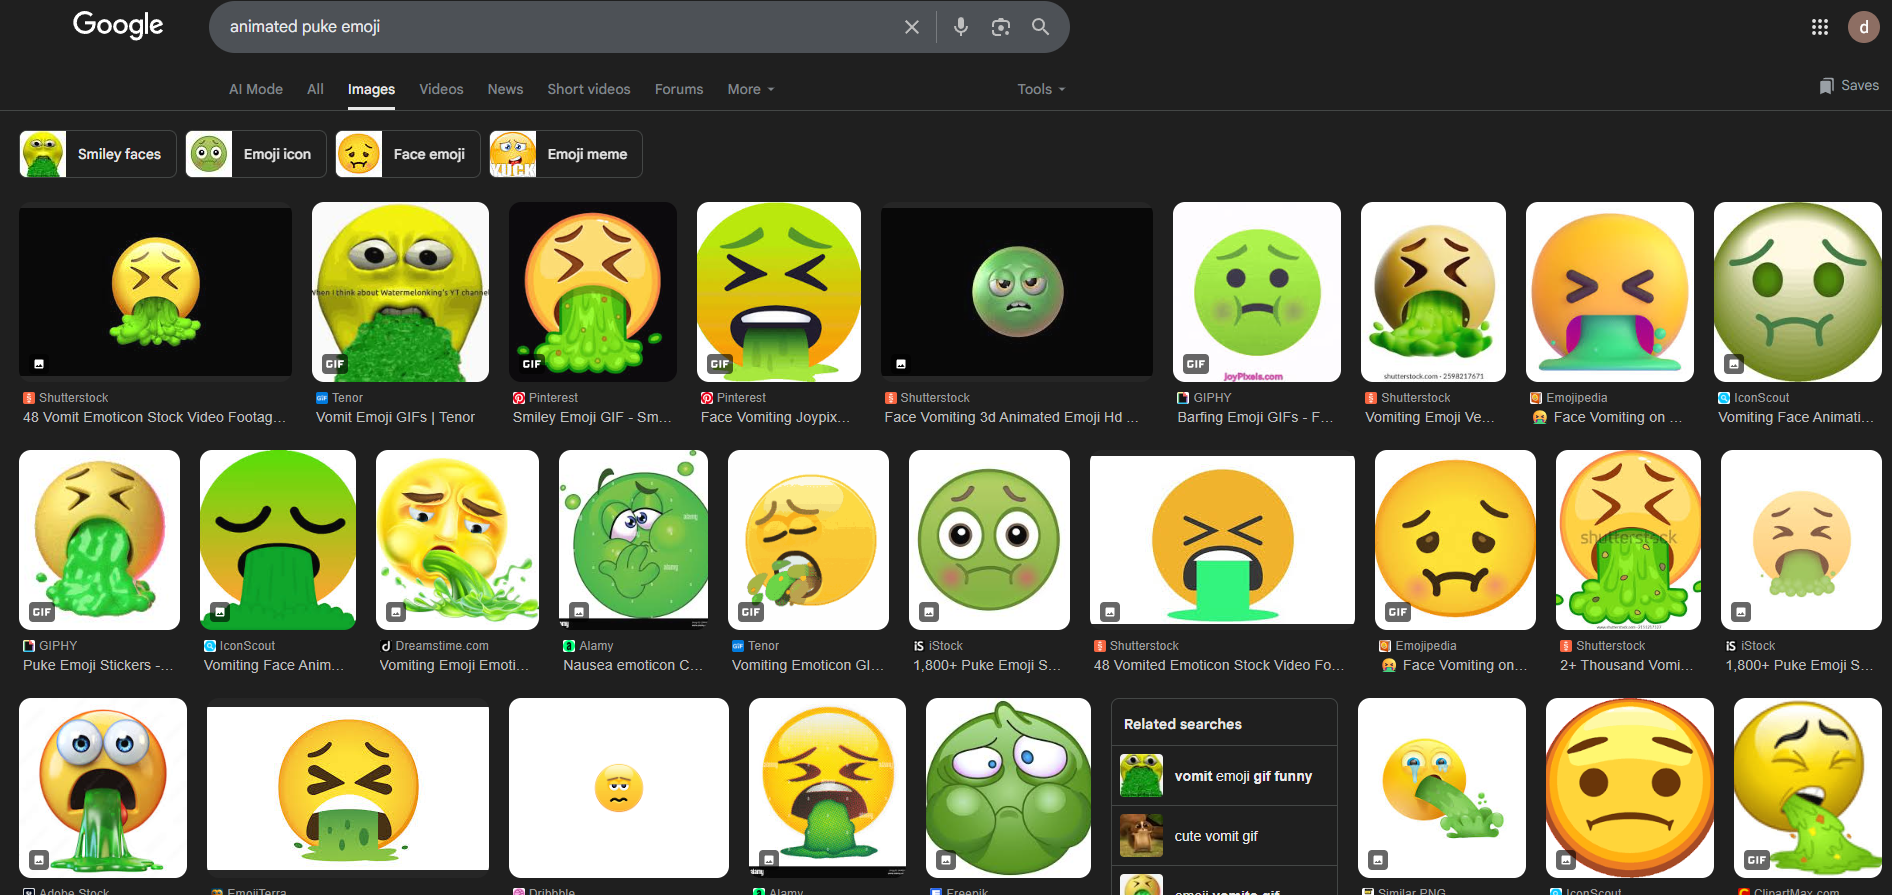This screenshot has height=895, width=1892.
Task: Open 'Vomit Emoji GIFs | Tenor' link
Action: 396,418
